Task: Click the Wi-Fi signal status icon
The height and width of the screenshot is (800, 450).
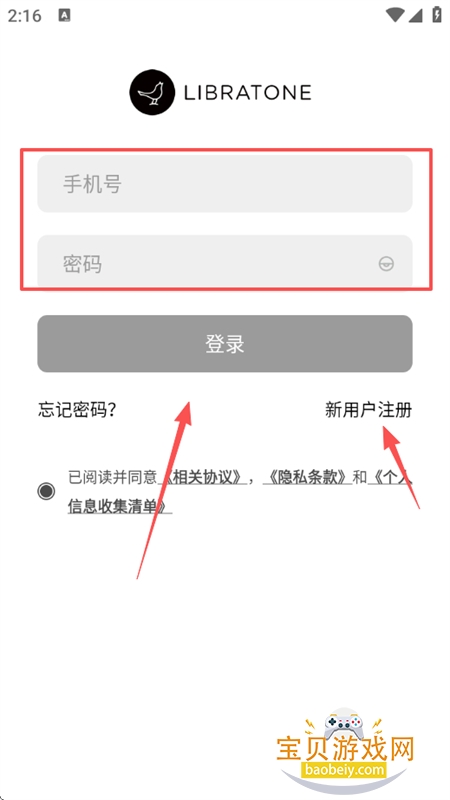Action: click(394, 15)
